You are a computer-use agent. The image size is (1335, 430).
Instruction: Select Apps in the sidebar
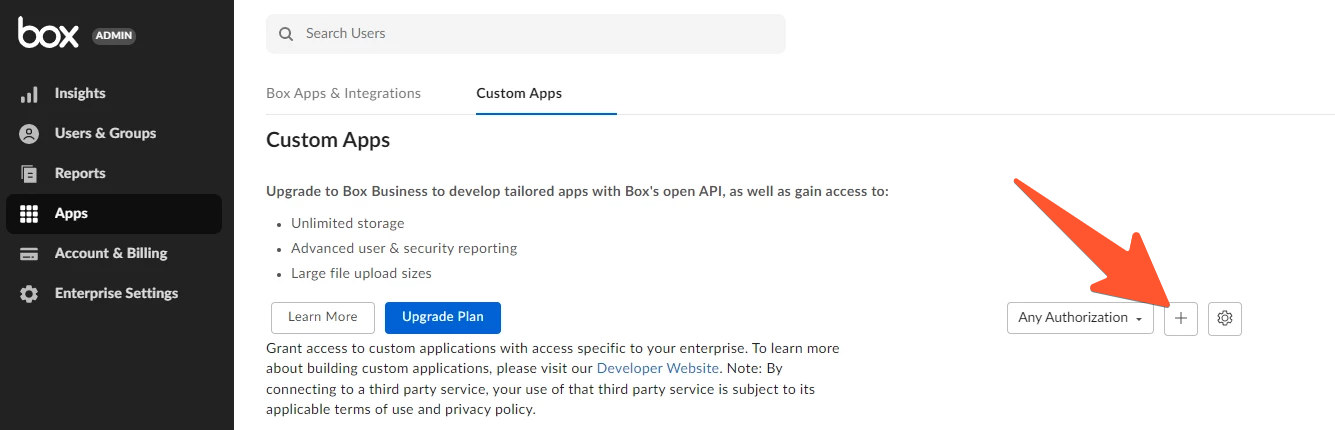click(x=114, y=214)
